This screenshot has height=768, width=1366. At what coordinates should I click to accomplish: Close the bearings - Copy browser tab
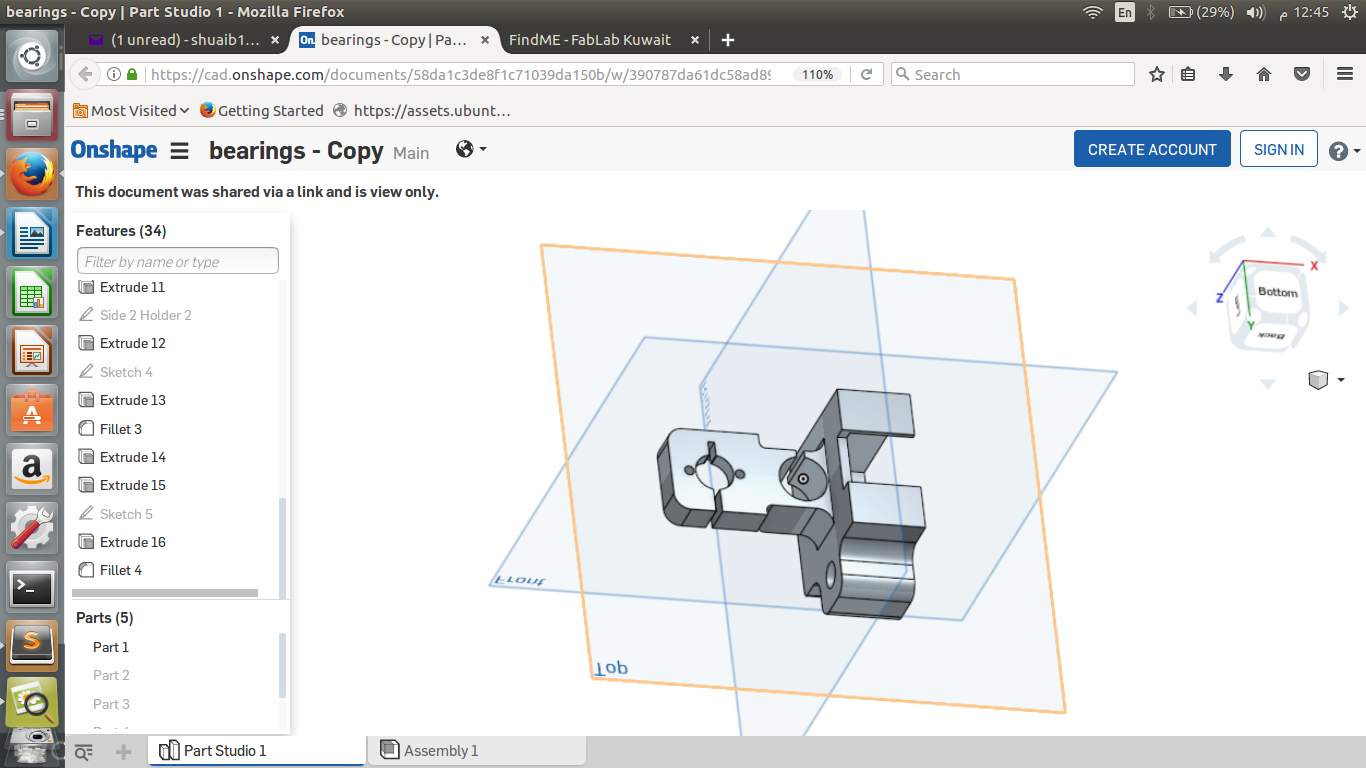[485, 40]
